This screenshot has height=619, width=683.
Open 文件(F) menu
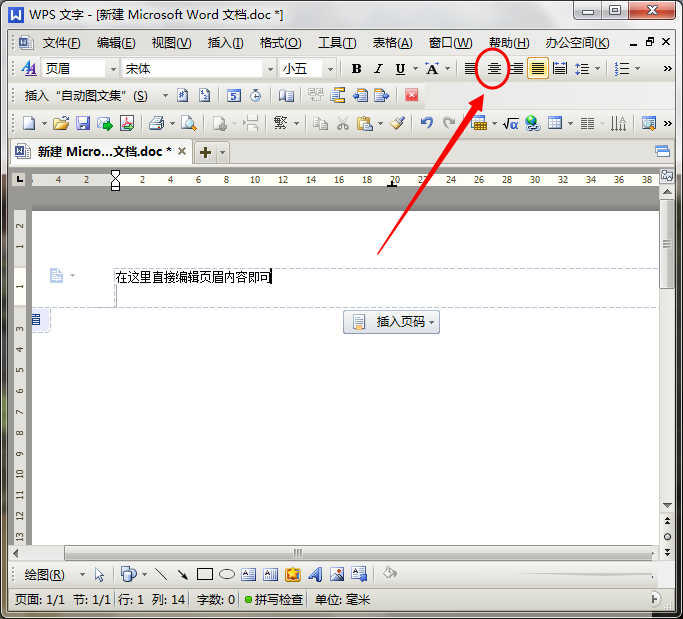(x=61, y=43)
